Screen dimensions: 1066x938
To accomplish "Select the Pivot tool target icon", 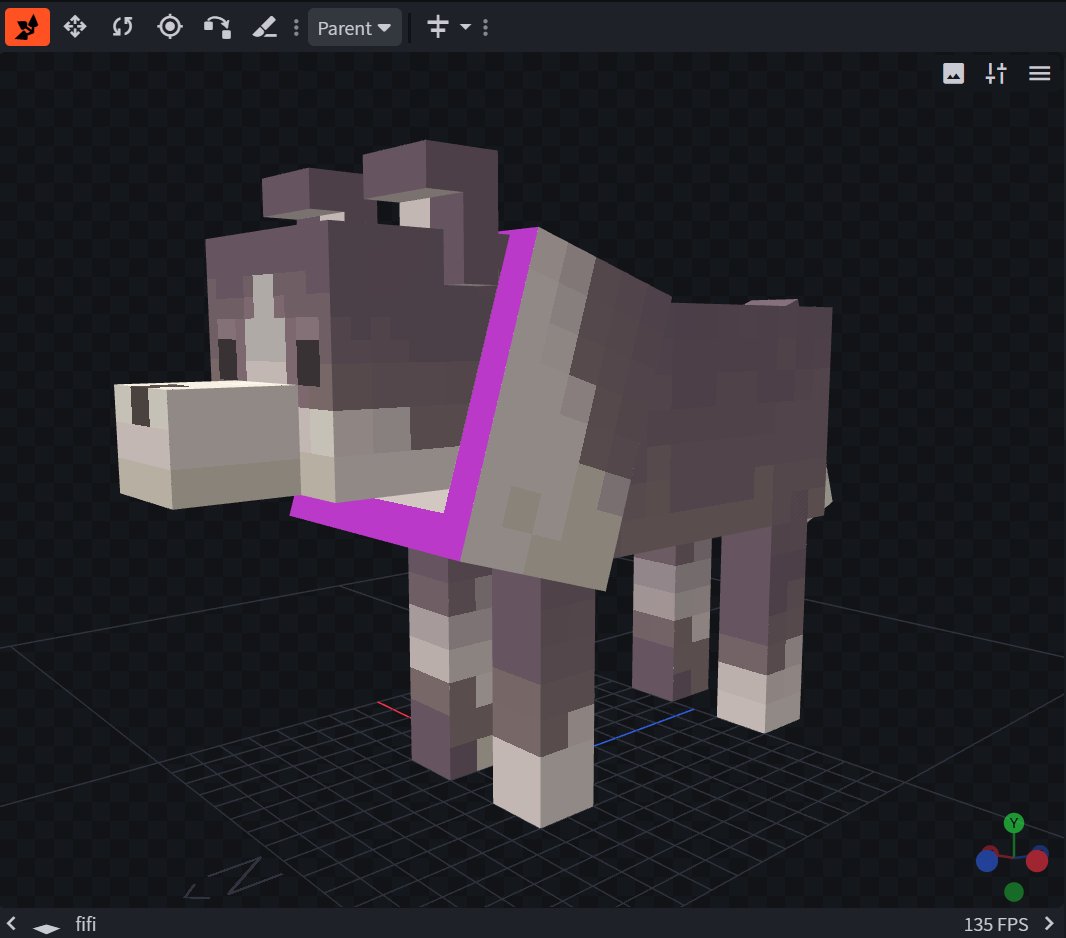I will [x=170, y=27].
